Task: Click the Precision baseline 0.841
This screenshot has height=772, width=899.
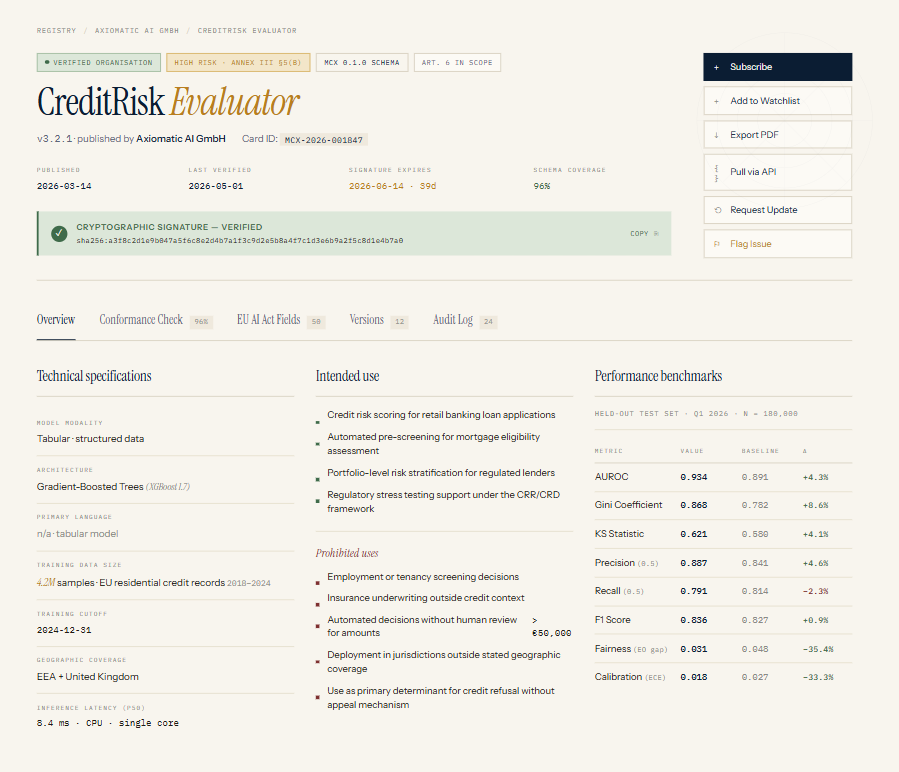Action: [x=755, y=563]
